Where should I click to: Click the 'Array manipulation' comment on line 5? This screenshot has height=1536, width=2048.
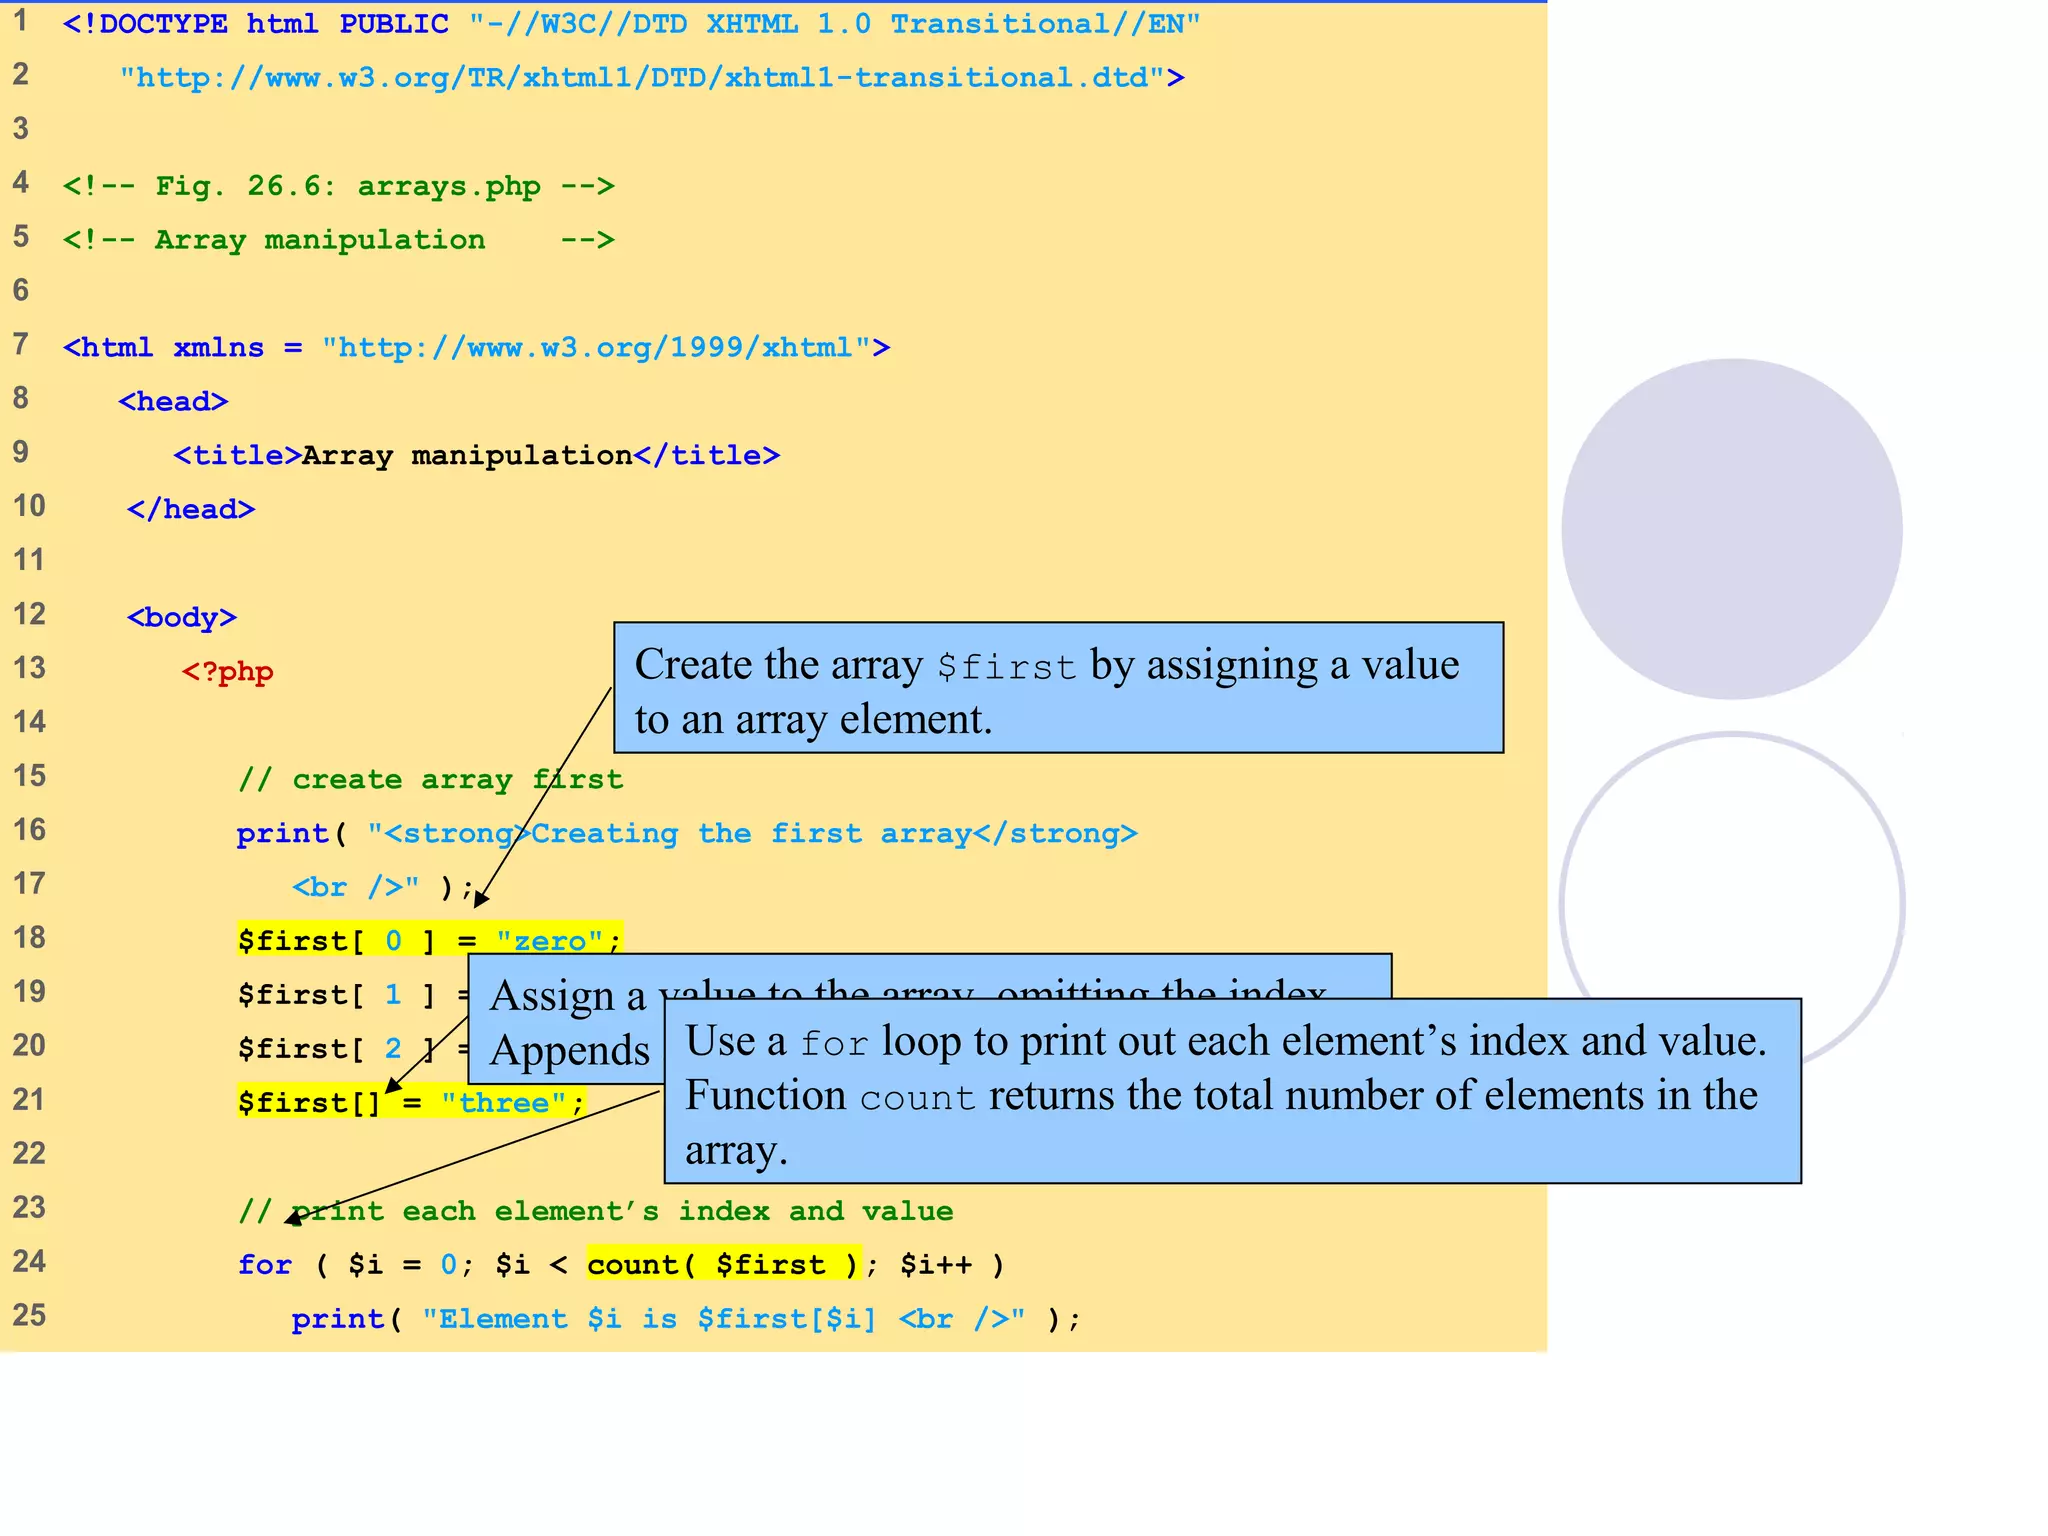pos(338,240)
